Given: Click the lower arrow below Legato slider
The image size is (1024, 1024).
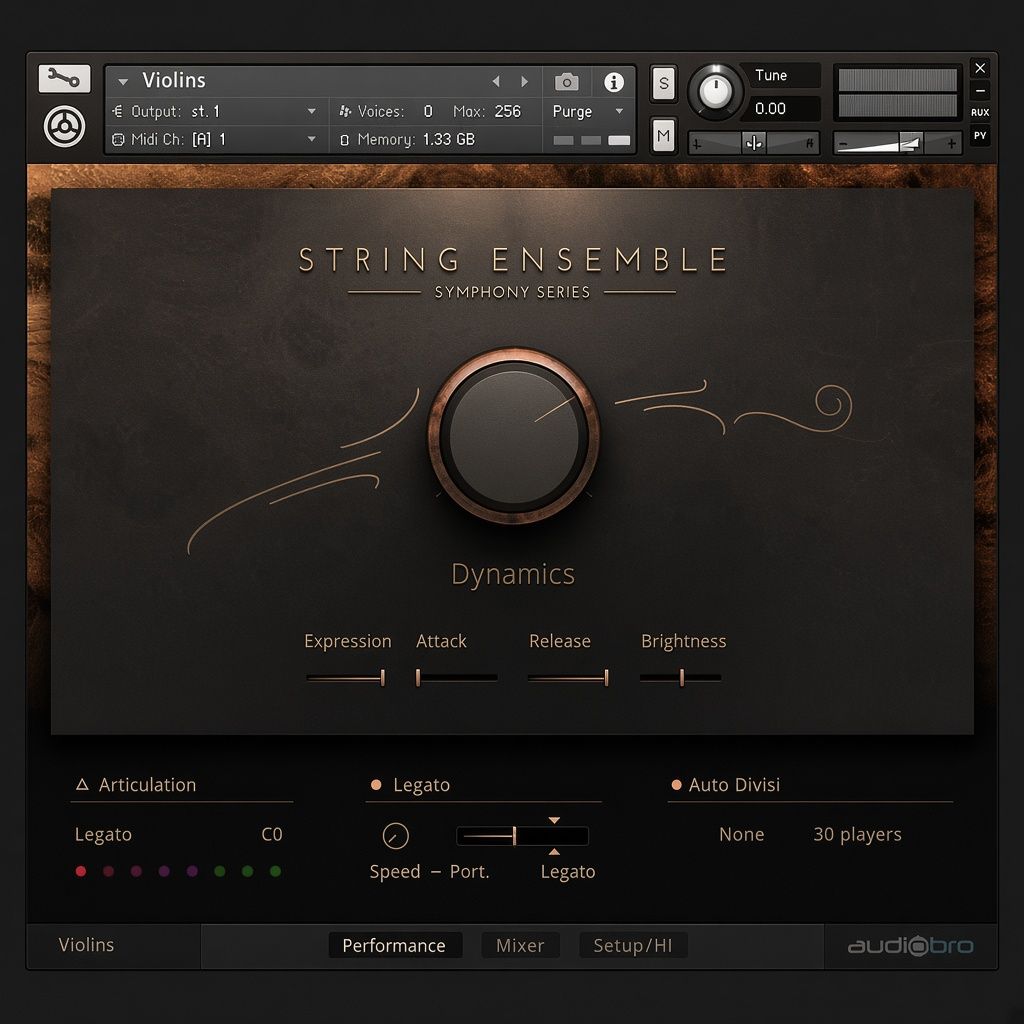Looking at the screenshot, I should point(554,852).
